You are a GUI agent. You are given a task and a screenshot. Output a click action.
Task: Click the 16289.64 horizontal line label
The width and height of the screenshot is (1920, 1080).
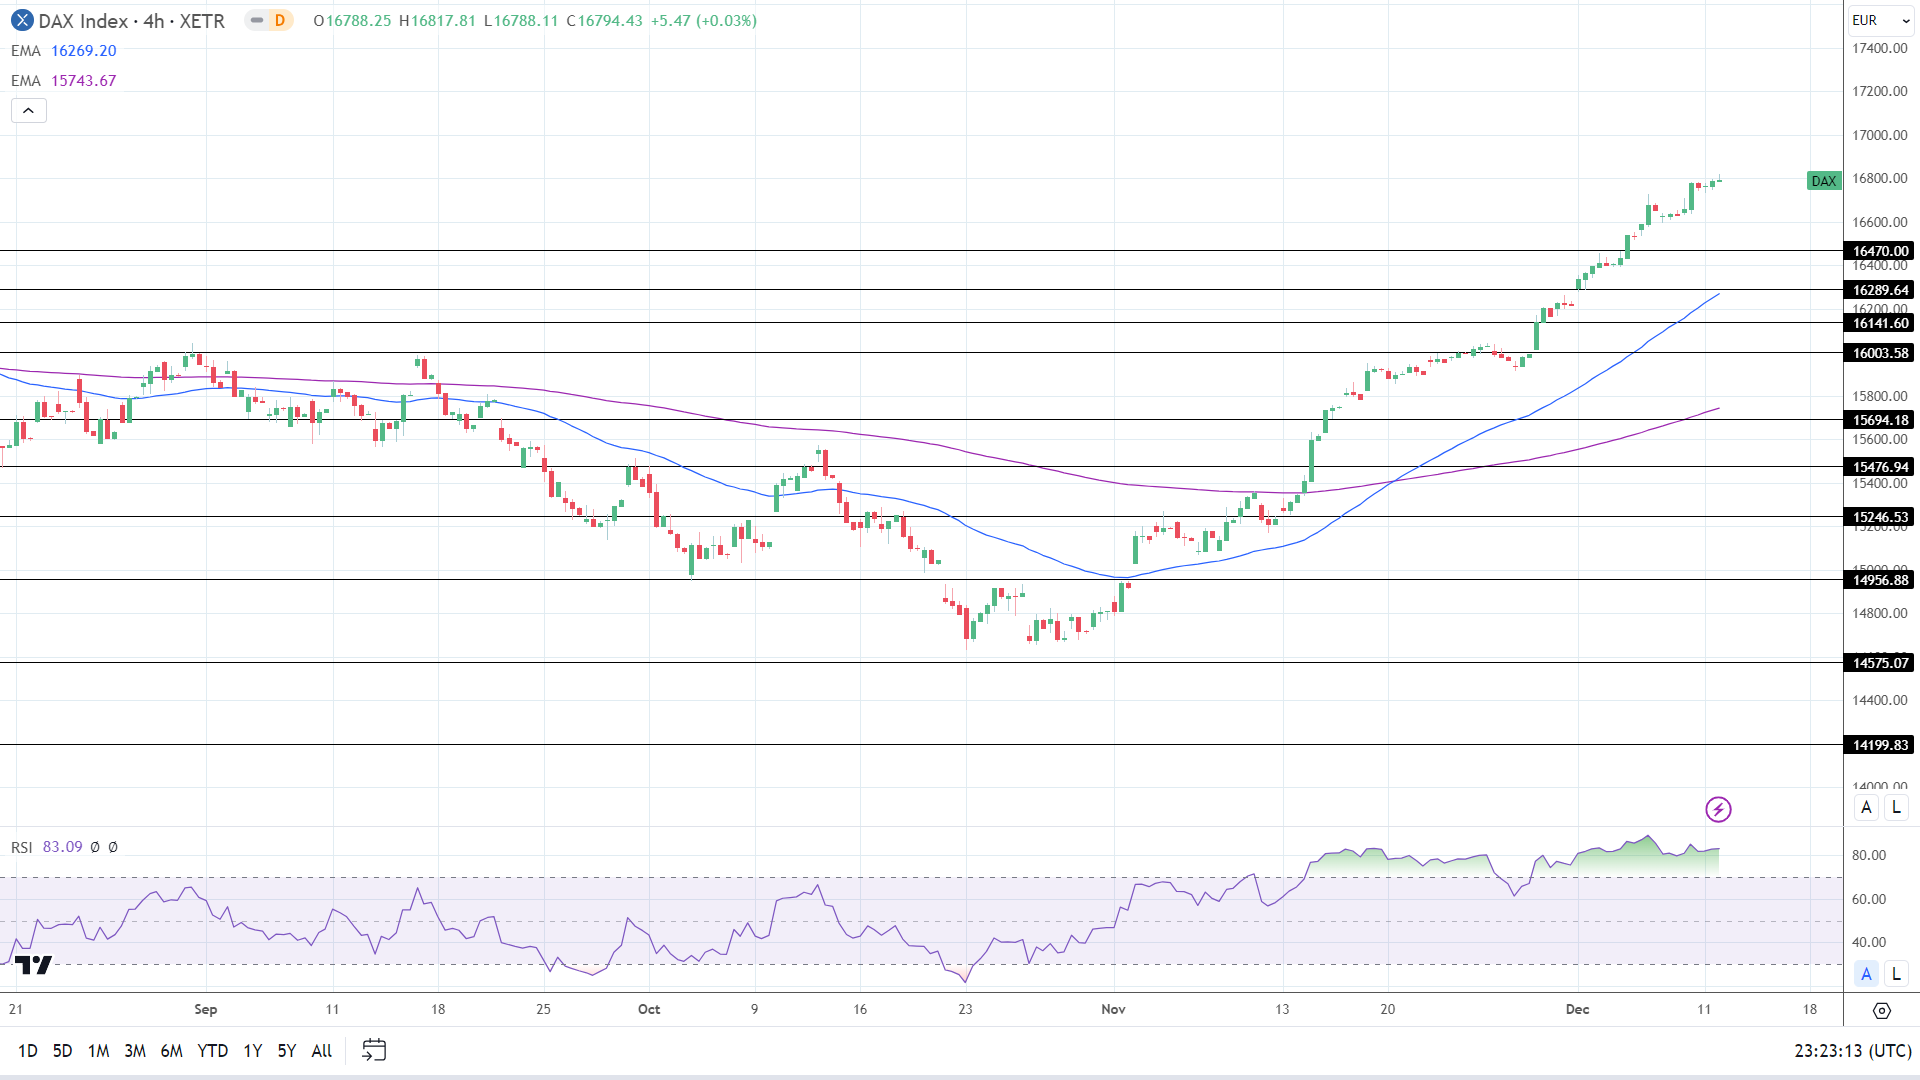point(1880,290)
